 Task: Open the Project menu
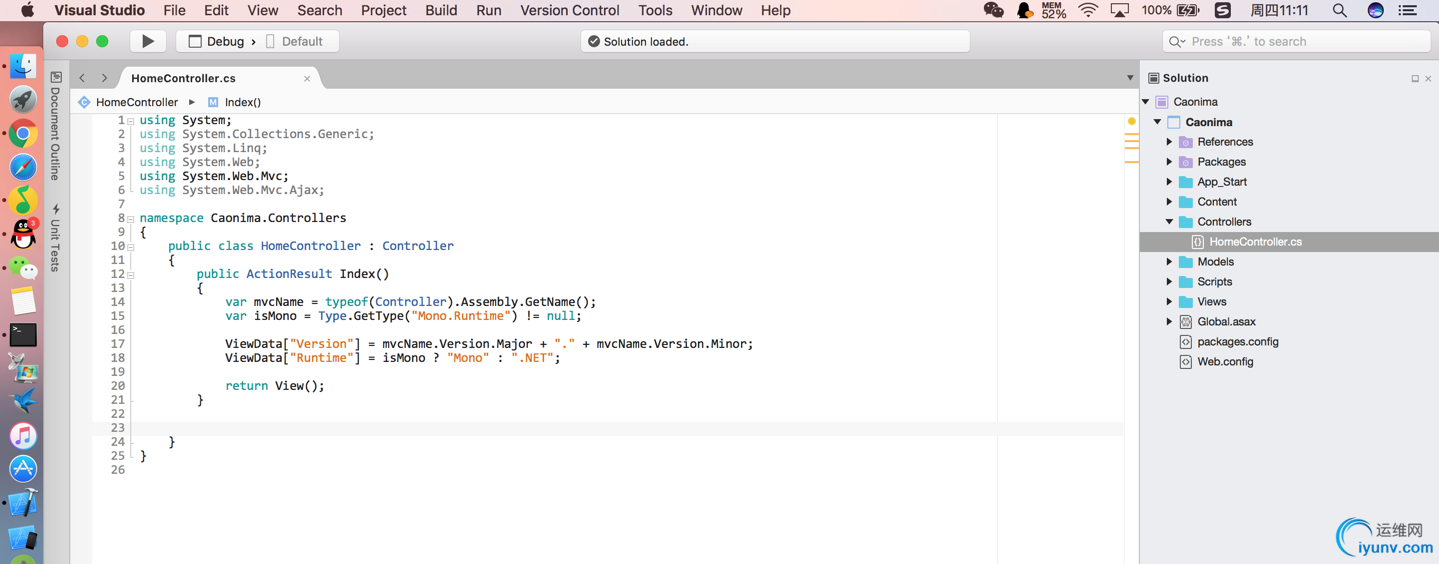384,10
